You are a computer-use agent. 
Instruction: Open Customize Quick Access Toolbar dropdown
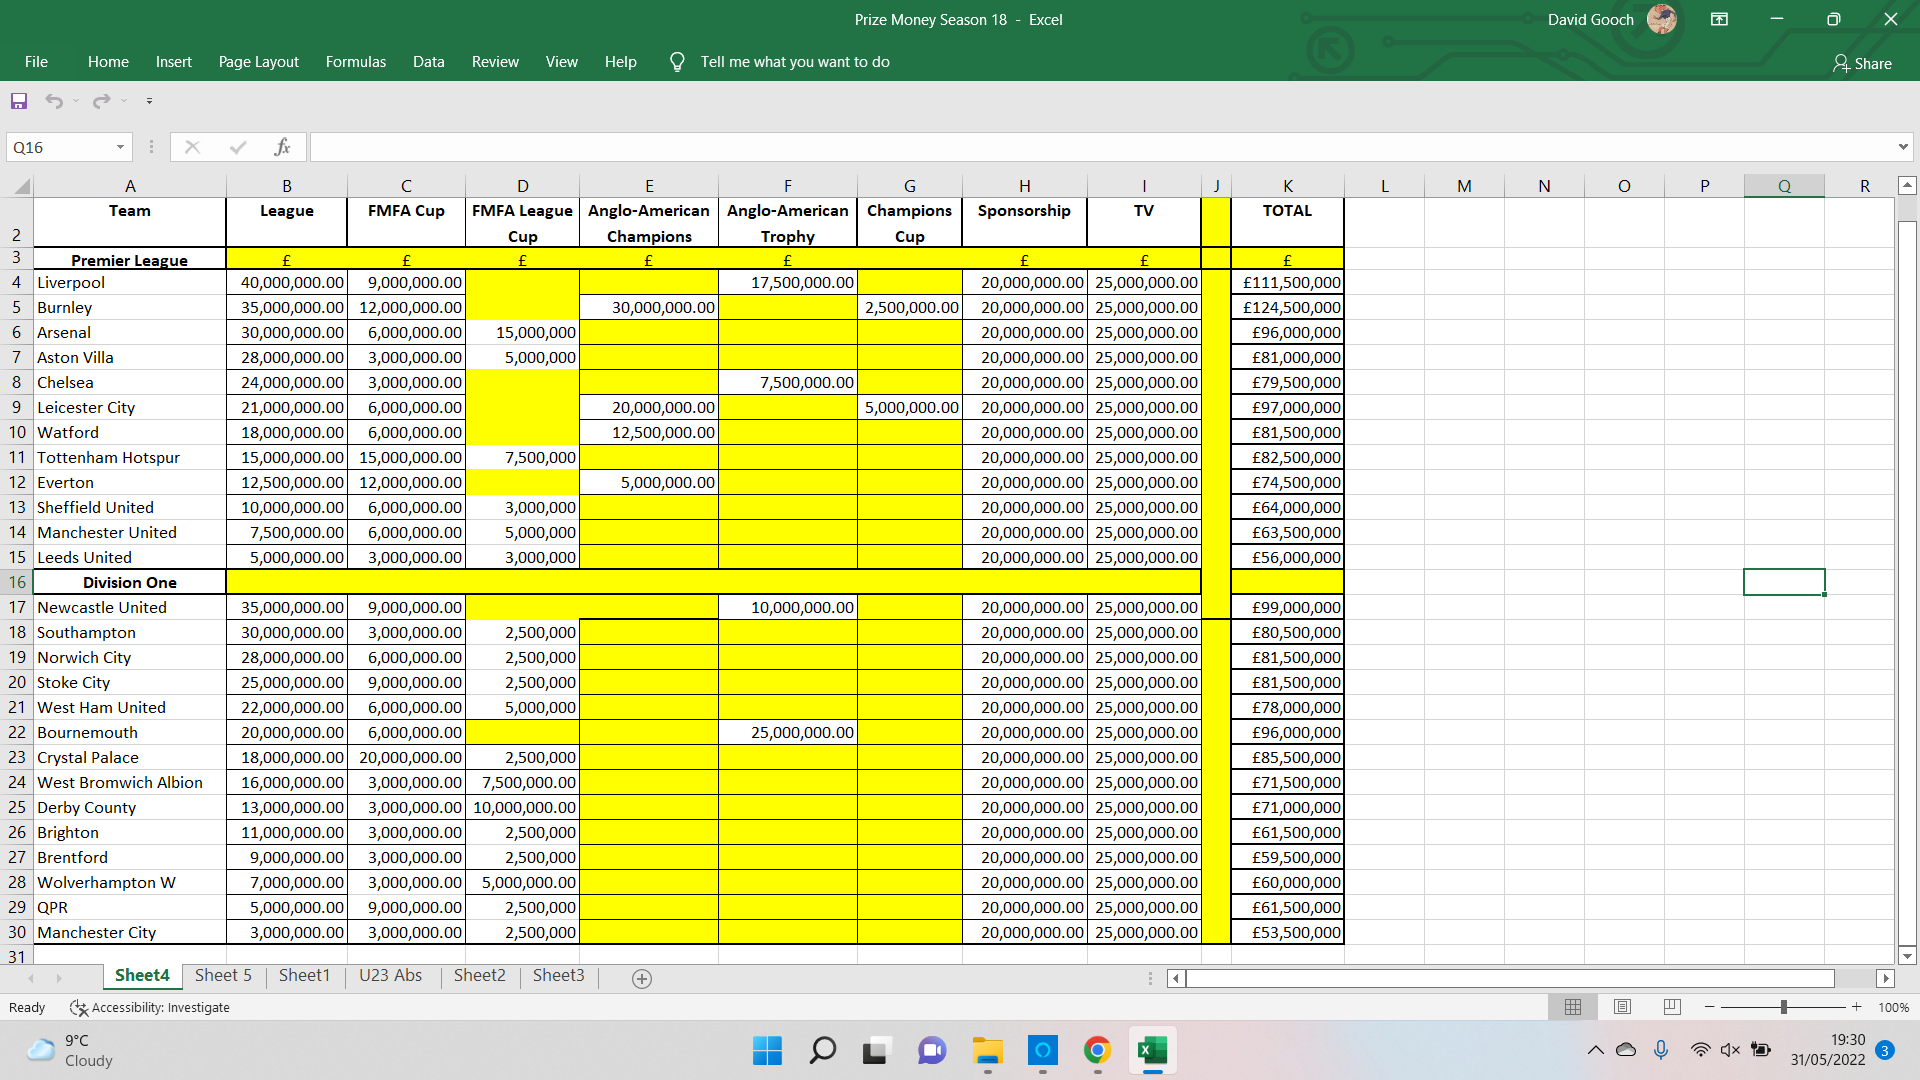pyautogui.click(x=149, y=101)
